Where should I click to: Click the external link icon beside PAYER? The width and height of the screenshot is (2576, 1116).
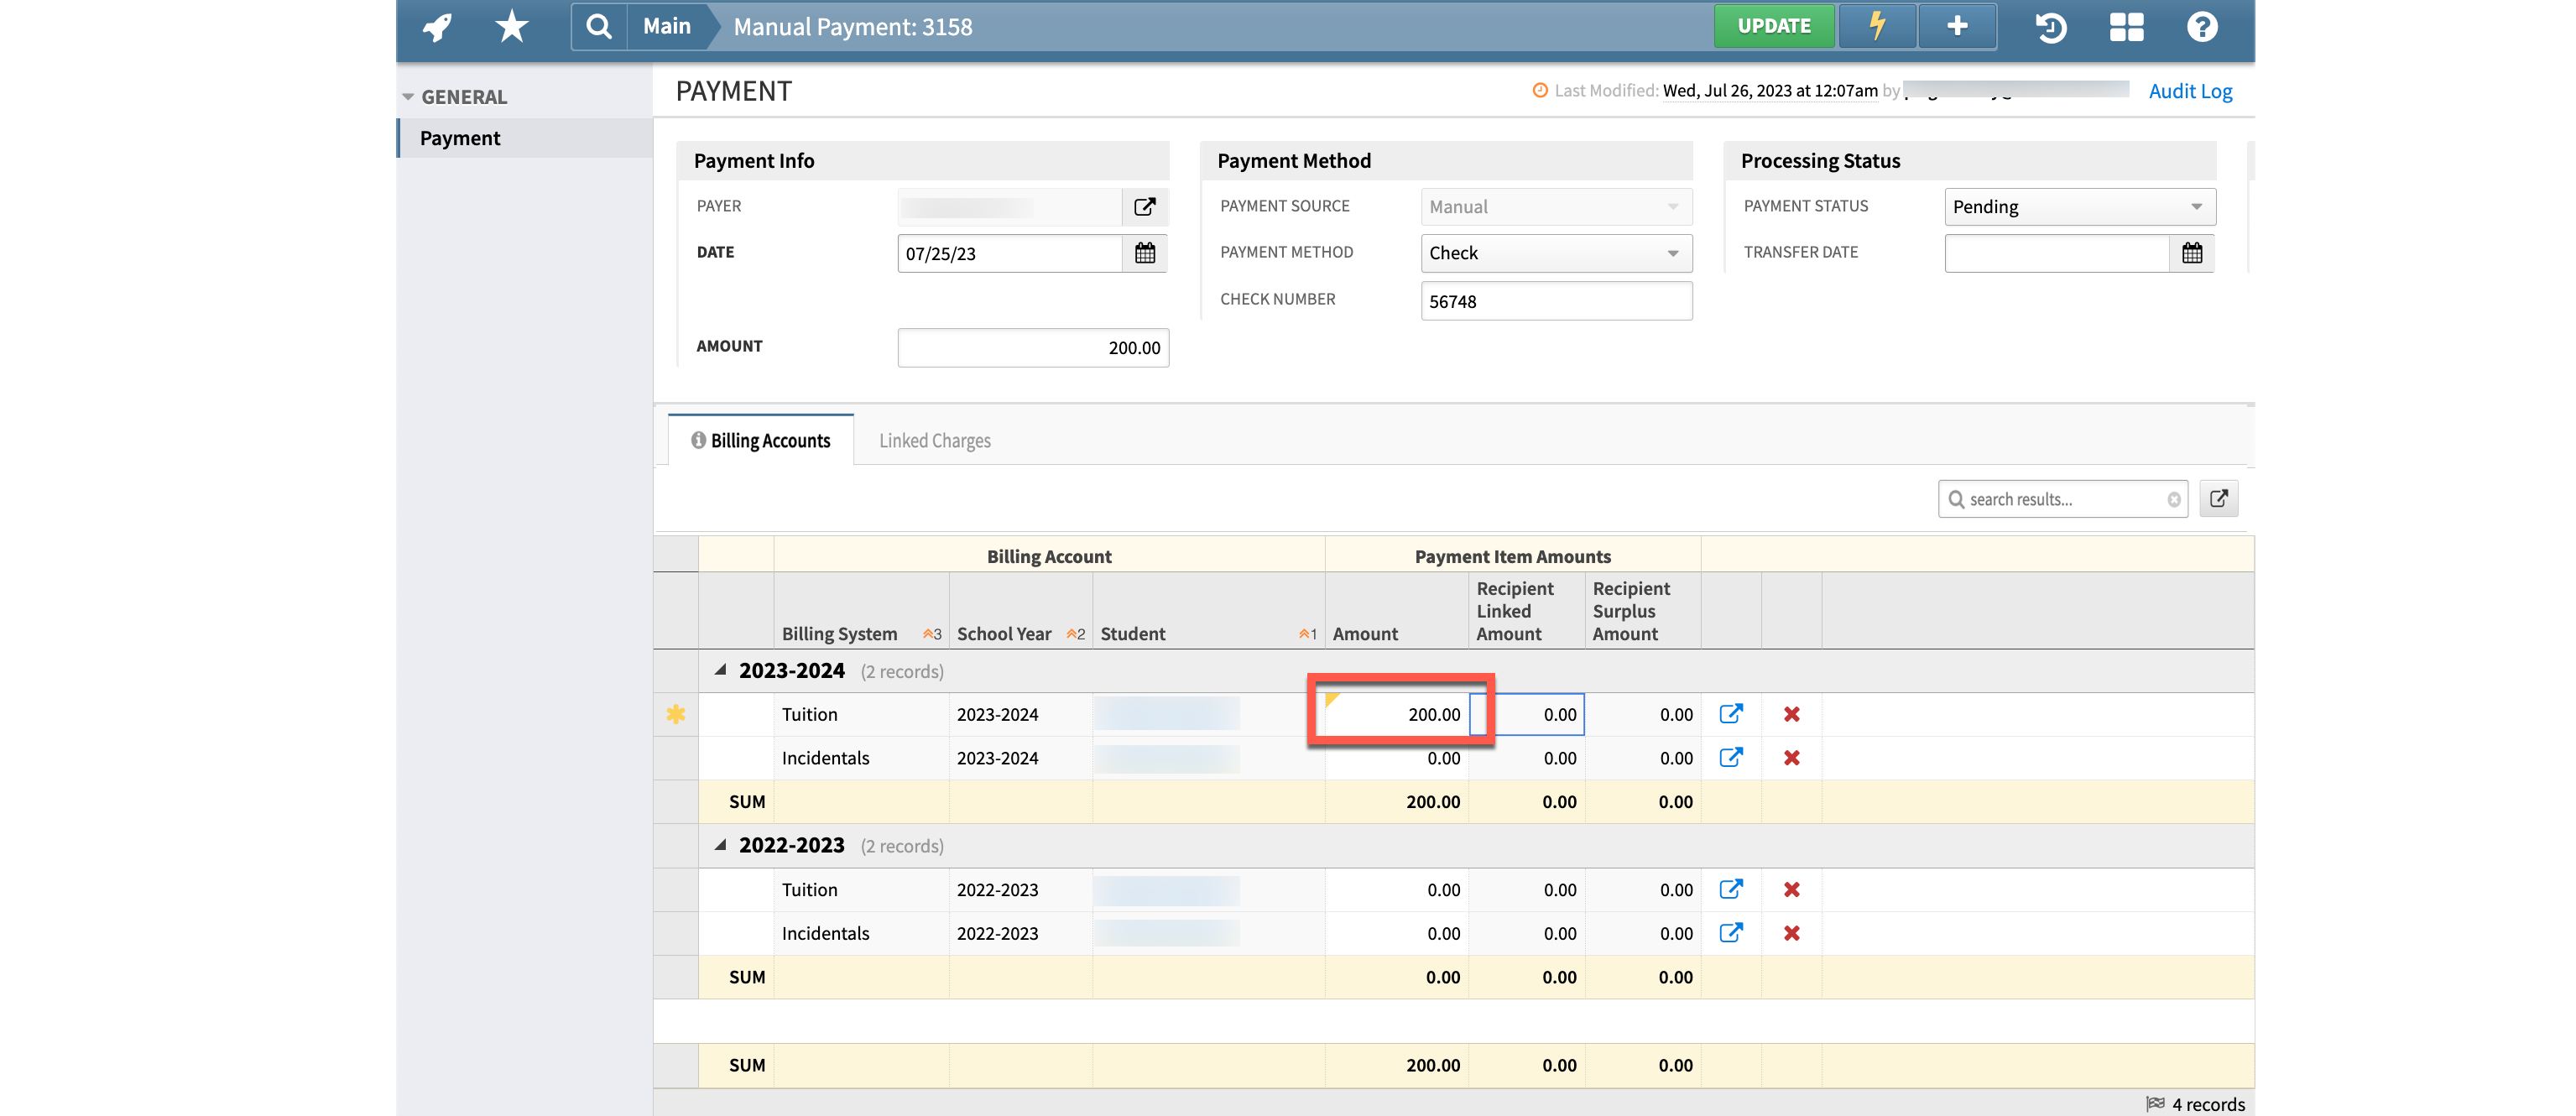1144,206
